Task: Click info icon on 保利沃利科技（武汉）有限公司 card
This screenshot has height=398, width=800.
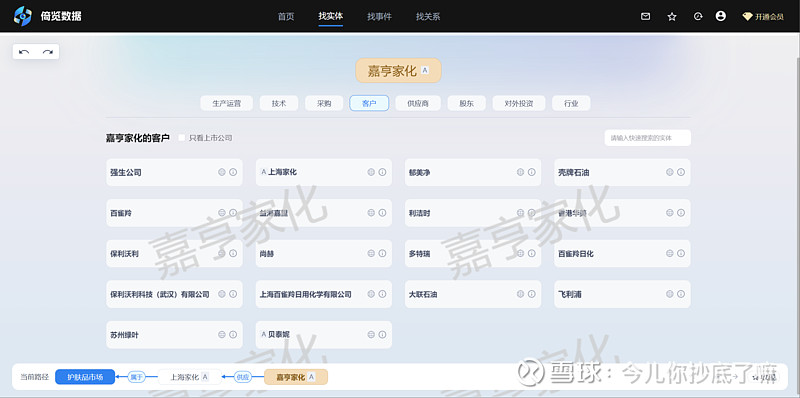Action: [x=233, y=294]
